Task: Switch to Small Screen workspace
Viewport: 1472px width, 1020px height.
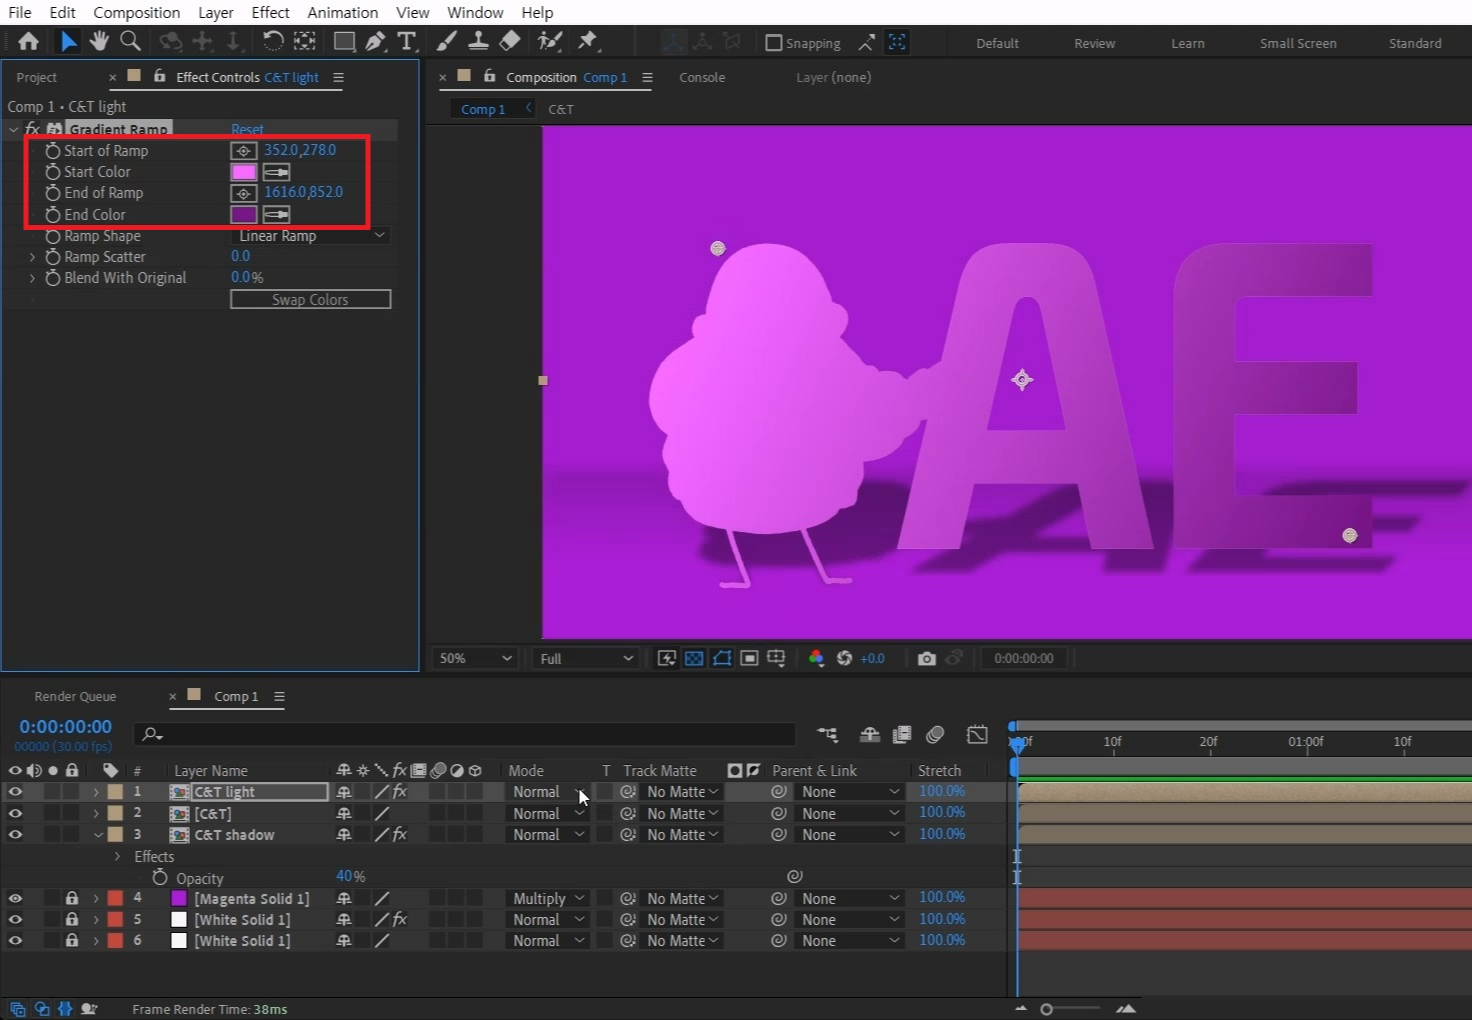Action: [1298, 43]
